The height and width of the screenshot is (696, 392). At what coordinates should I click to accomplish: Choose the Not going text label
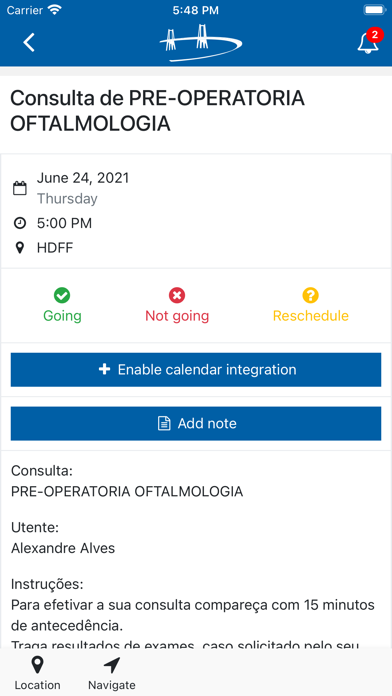pos(177,316)
